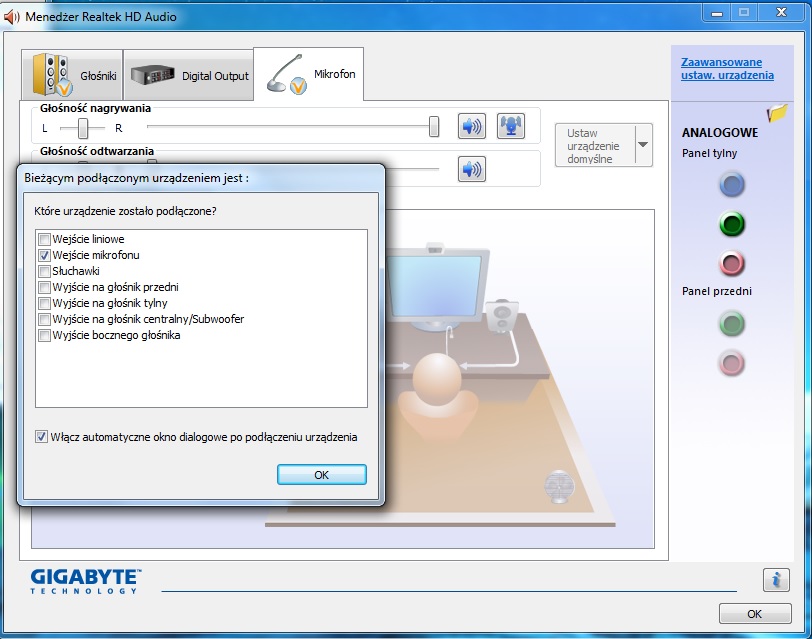Image resolution: width=812 pixels, height=639 pixels.
Task: Select the Mikrofon tab
Action: click(x=309, y=75)
